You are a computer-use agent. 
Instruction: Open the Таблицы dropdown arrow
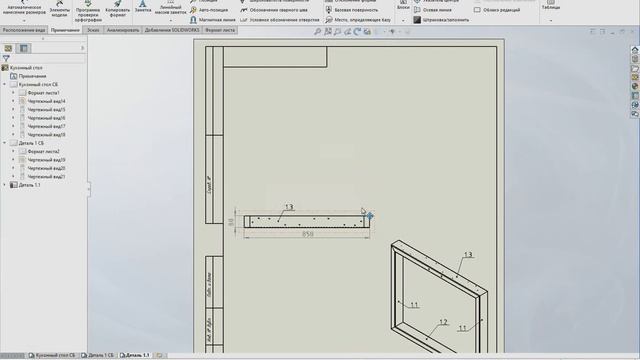[x=551, y=20]
